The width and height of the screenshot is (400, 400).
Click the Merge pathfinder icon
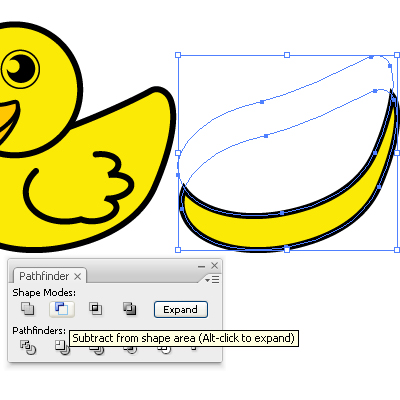97,350
